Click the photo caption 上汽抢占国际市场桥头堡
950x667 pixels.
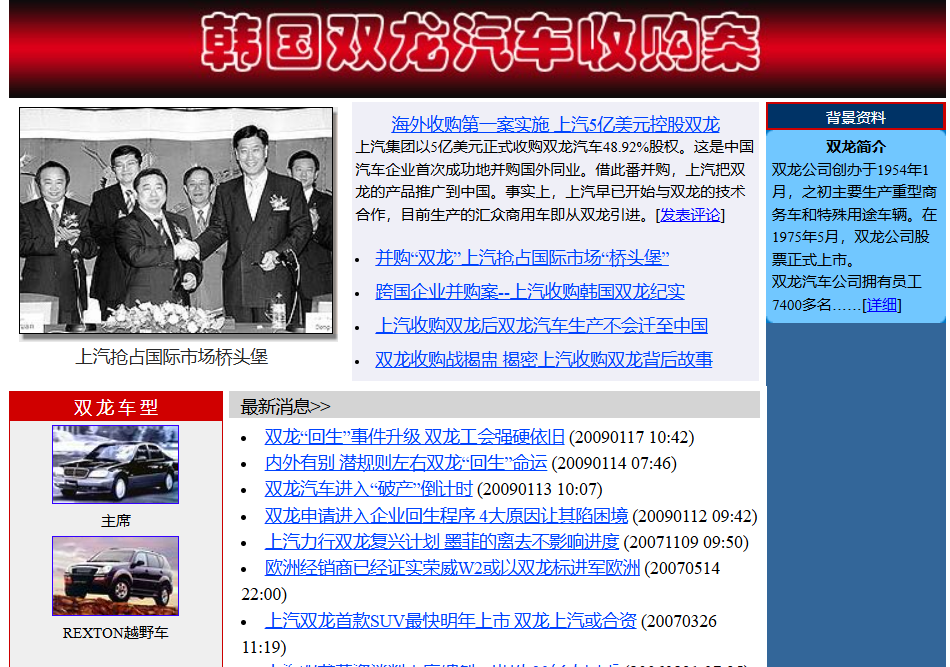click(x=171, y=357)
